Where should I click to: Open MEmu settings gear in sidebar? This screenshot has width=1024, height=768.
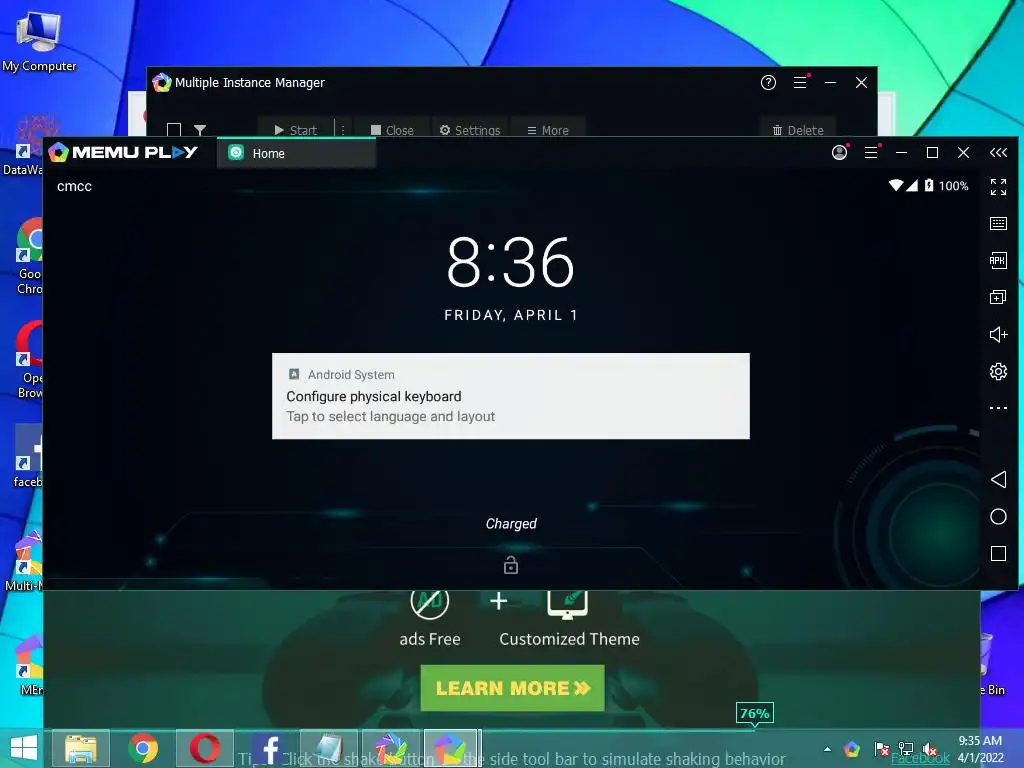[x=998, y=372]
